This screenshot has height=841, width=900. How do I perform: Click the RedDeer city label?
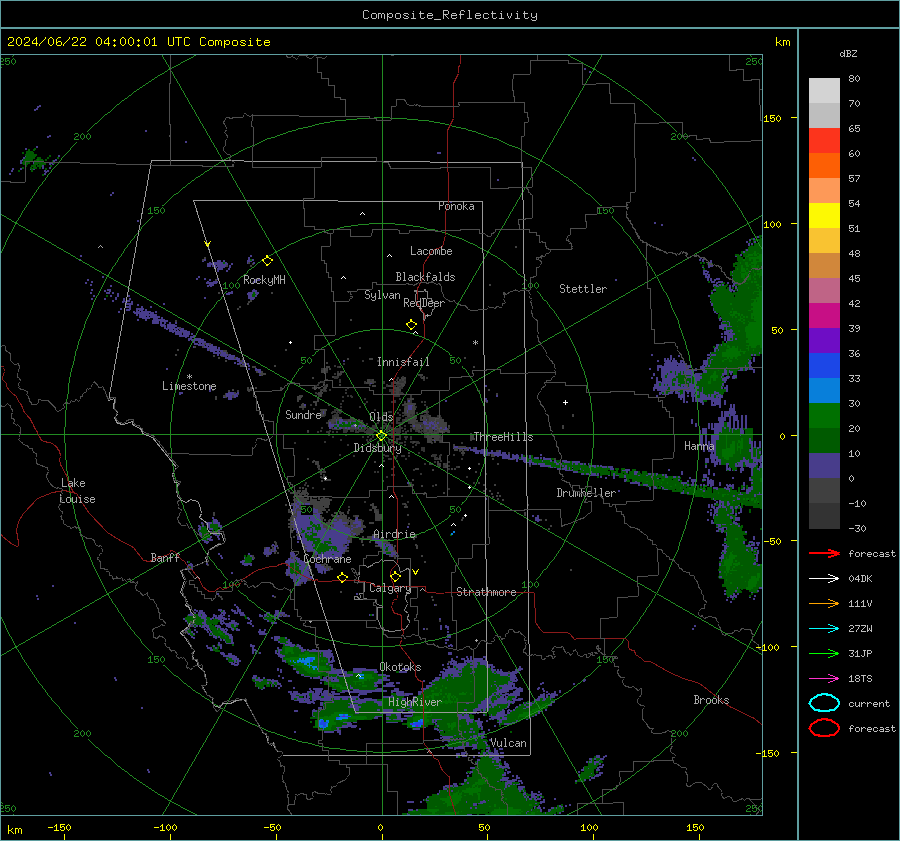424,303
